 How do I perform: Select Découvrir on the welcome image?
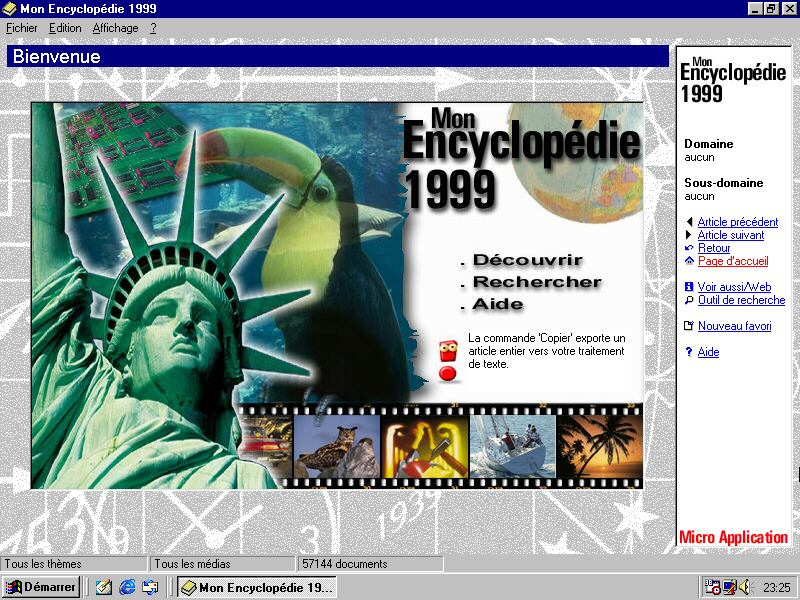pos(528,260)
